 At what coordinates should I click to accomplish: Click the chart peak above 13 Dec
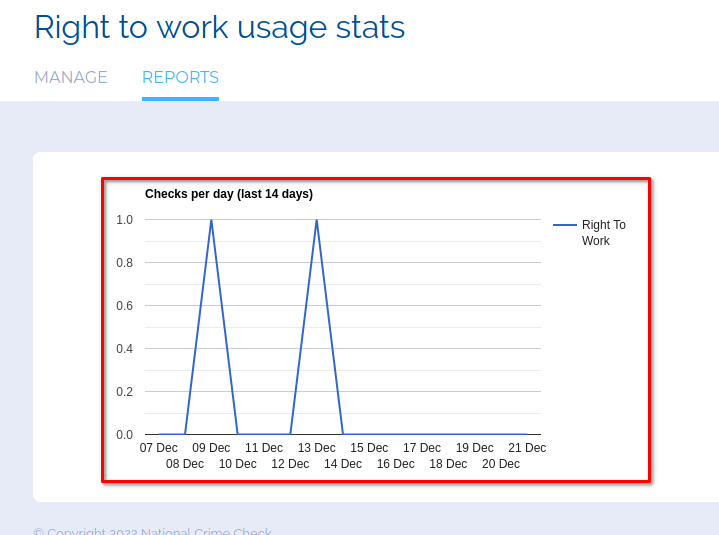coord(317,221)
